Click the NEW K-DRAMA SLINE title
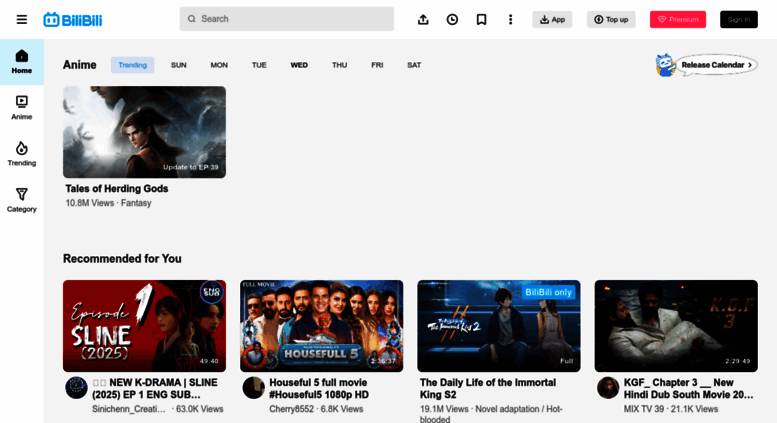This screenshot has width=777, height=423. 155,389
